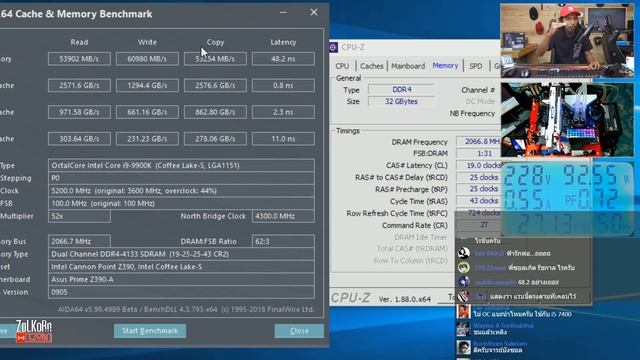Click the North Bridge Clock 4300.0 MHz field
This screenshot has width=640, height=360.
(x=283, y=216)
